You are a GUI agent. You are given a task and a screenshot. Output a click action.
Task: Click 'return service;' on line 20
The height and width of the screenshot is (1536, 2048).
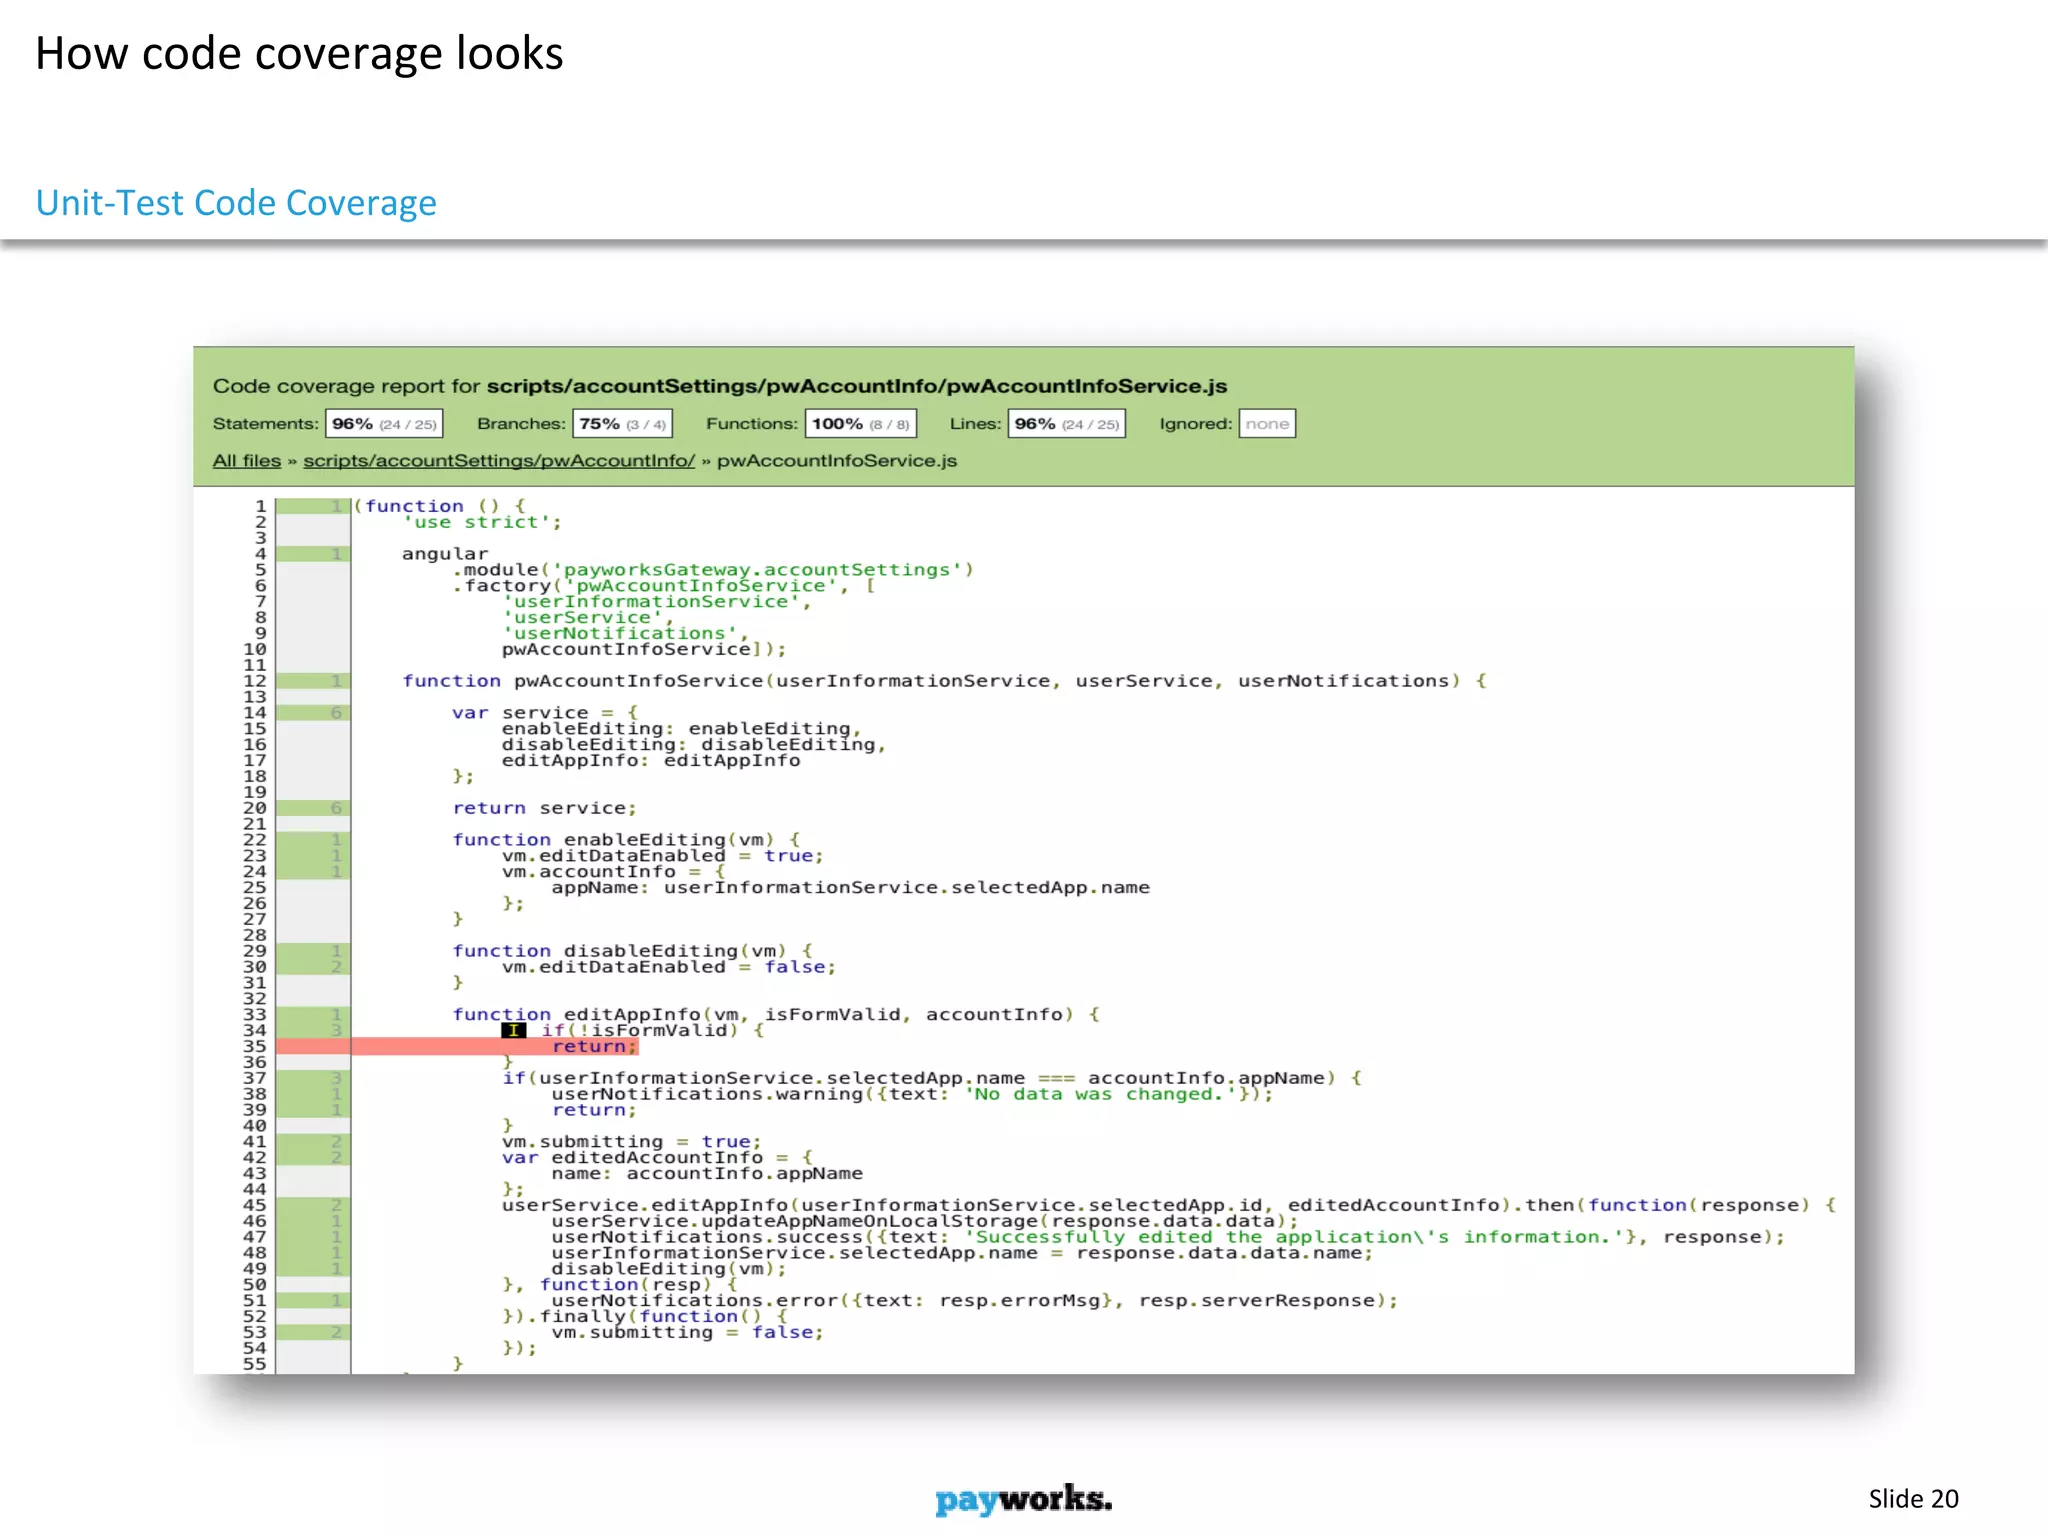pyautogui.click(x=544, y=808)
